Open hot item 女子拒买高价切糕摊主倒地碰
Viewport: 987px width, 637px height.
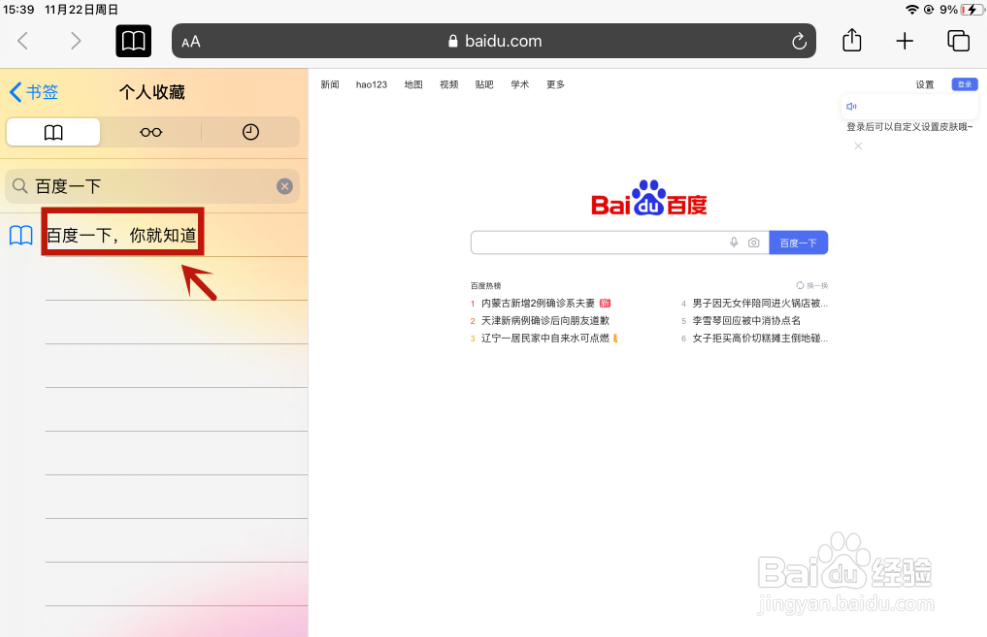click(760, 339)
